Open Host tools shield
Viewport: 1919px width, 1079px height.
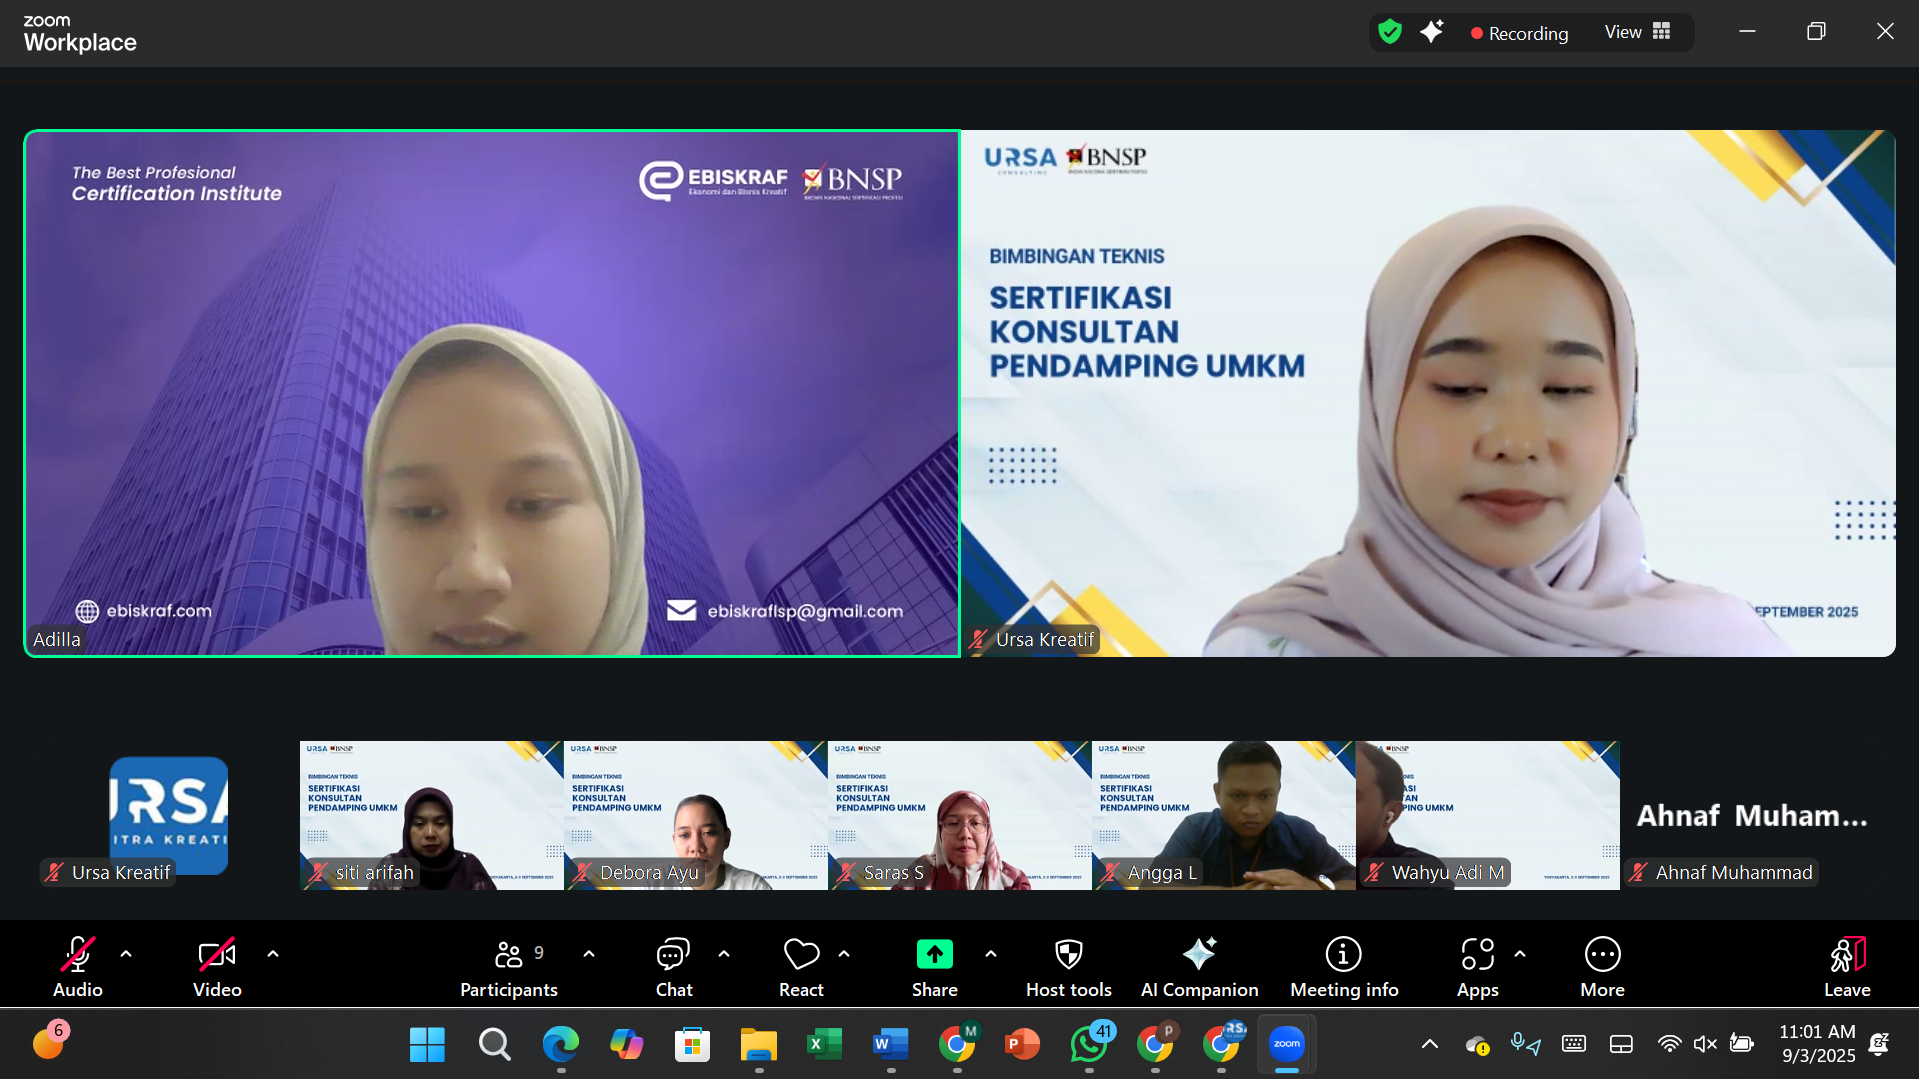pos(1068,966)
